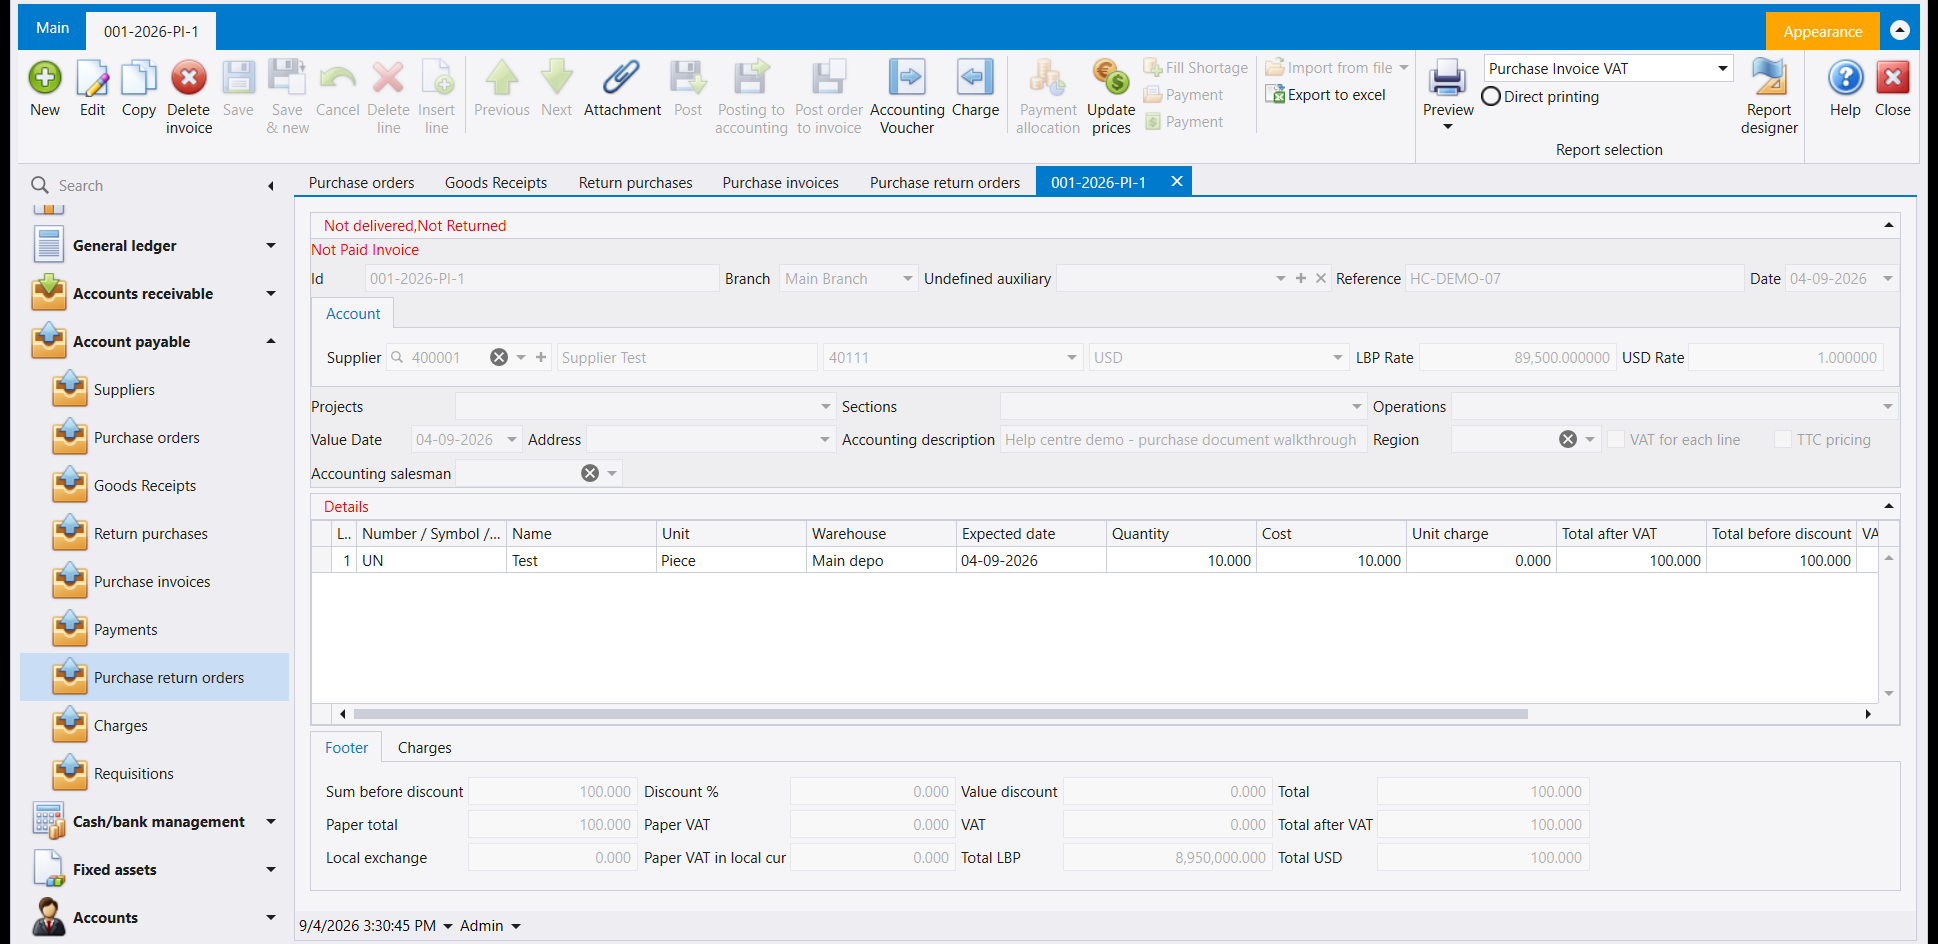Click the details grid horizontal scrollbar
1938x944 pixels.
point(940,714)
